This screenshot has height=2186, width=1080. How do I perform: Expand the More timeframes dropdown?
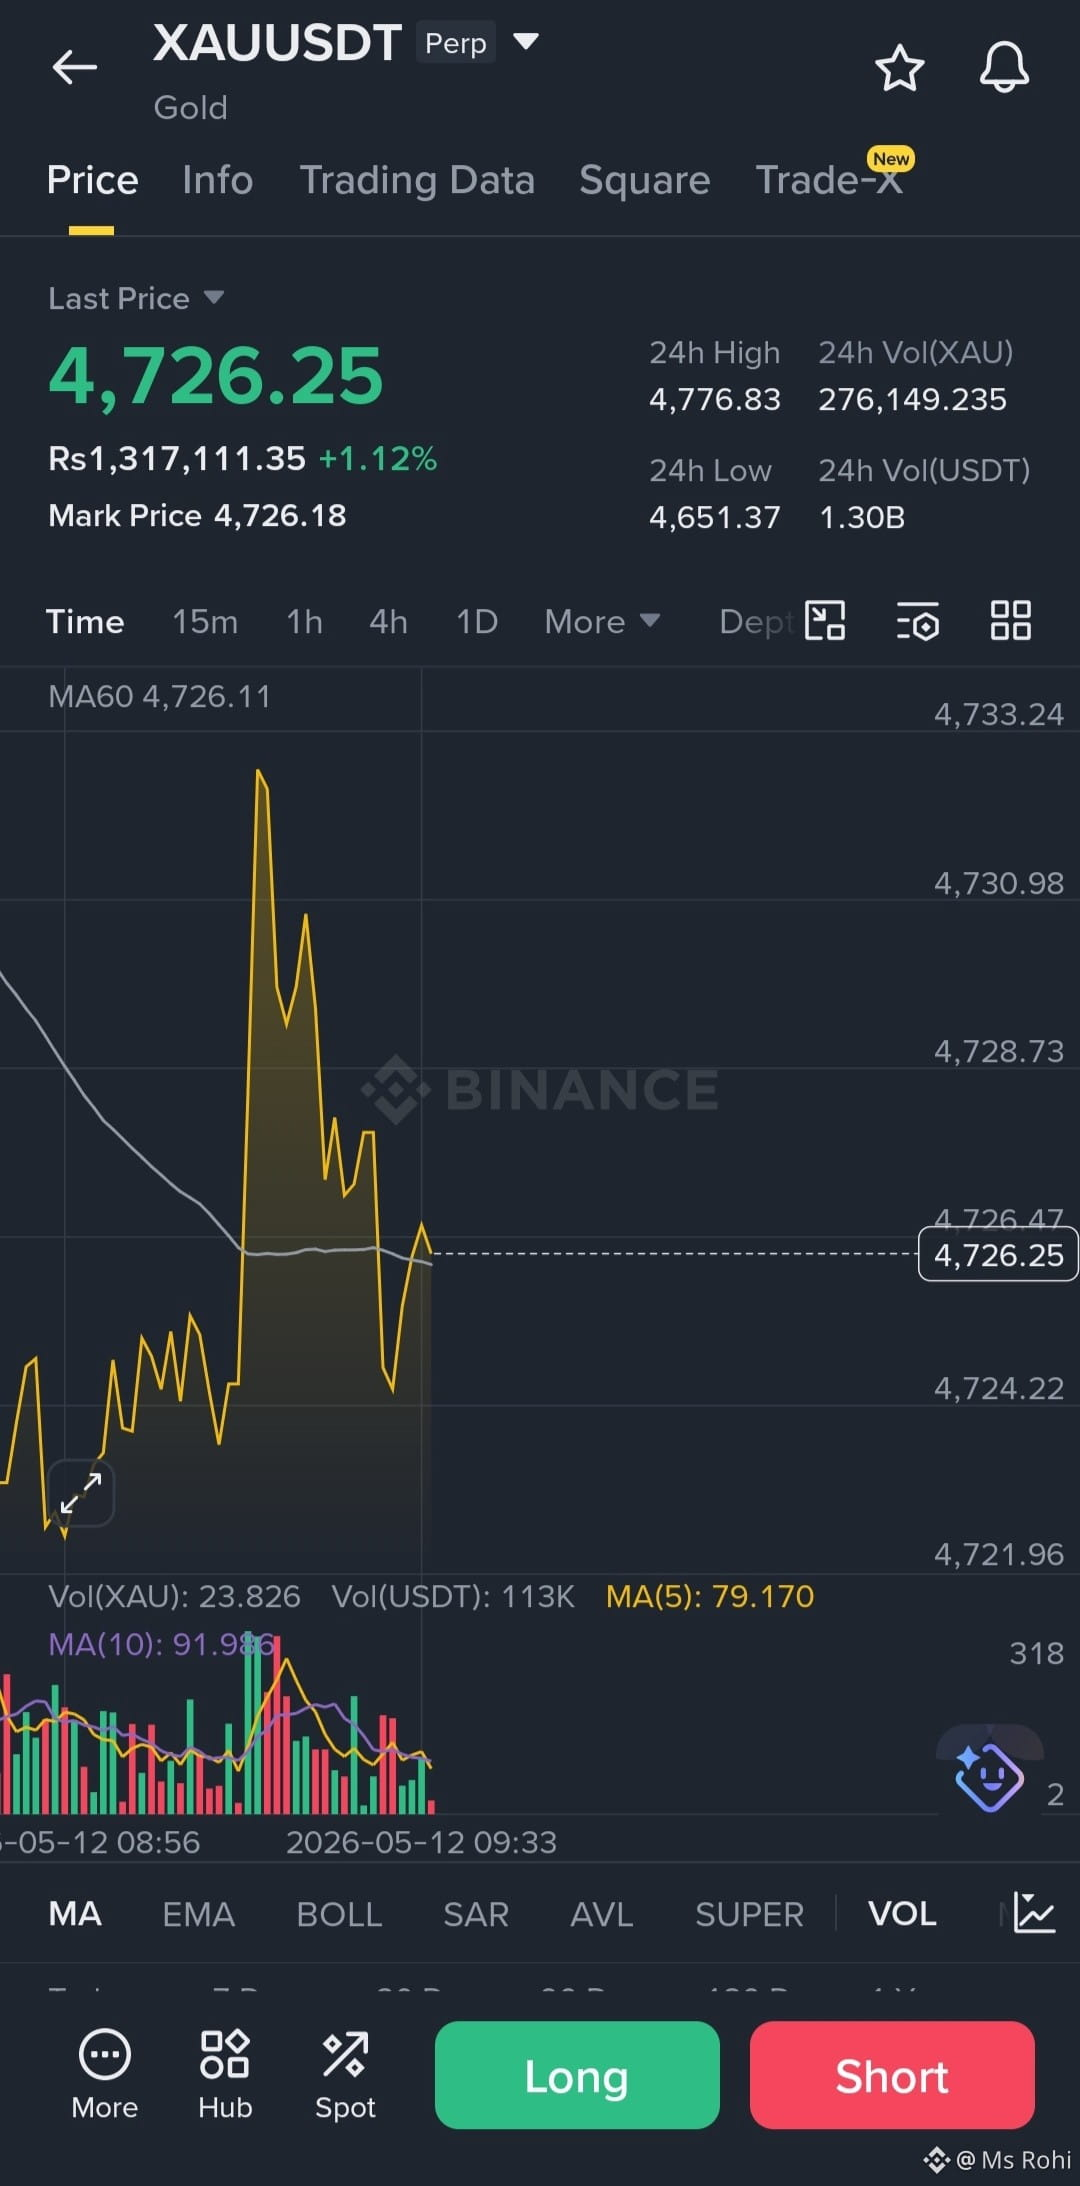point(602,622)
